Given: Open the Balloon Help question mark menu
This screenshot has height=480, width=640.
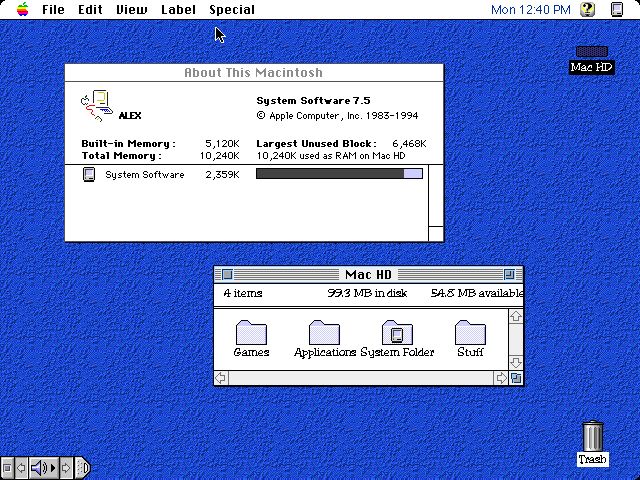Looking at the screenshot, I should (587, 9).
